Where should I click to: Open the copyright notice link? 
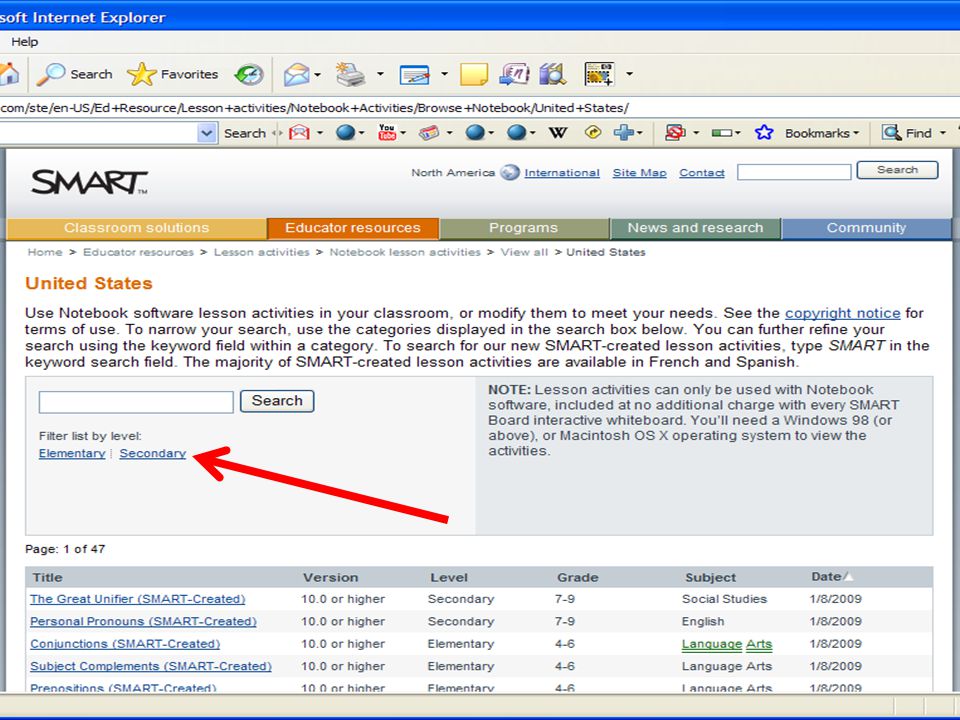click(842, 313)
